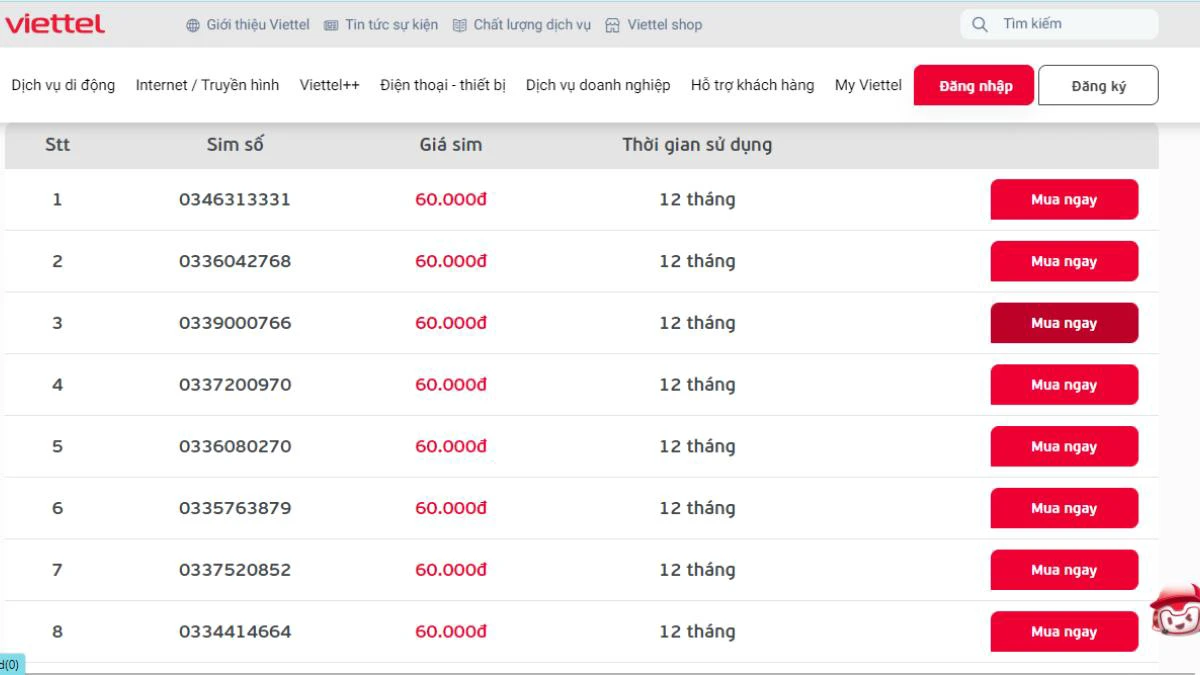The image size is (1200, 675).
Task: Open Internet / Truyền hình menu
Action: coord(207,85)
